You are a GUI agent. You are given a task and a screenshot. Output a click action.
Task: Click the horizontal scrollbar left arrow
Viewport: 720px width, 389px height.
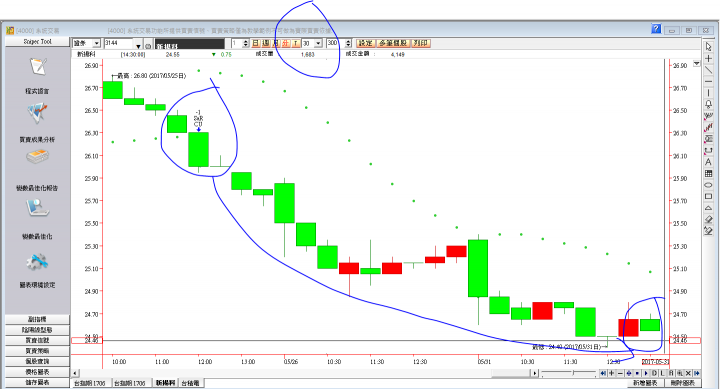[x=75, y=373]
